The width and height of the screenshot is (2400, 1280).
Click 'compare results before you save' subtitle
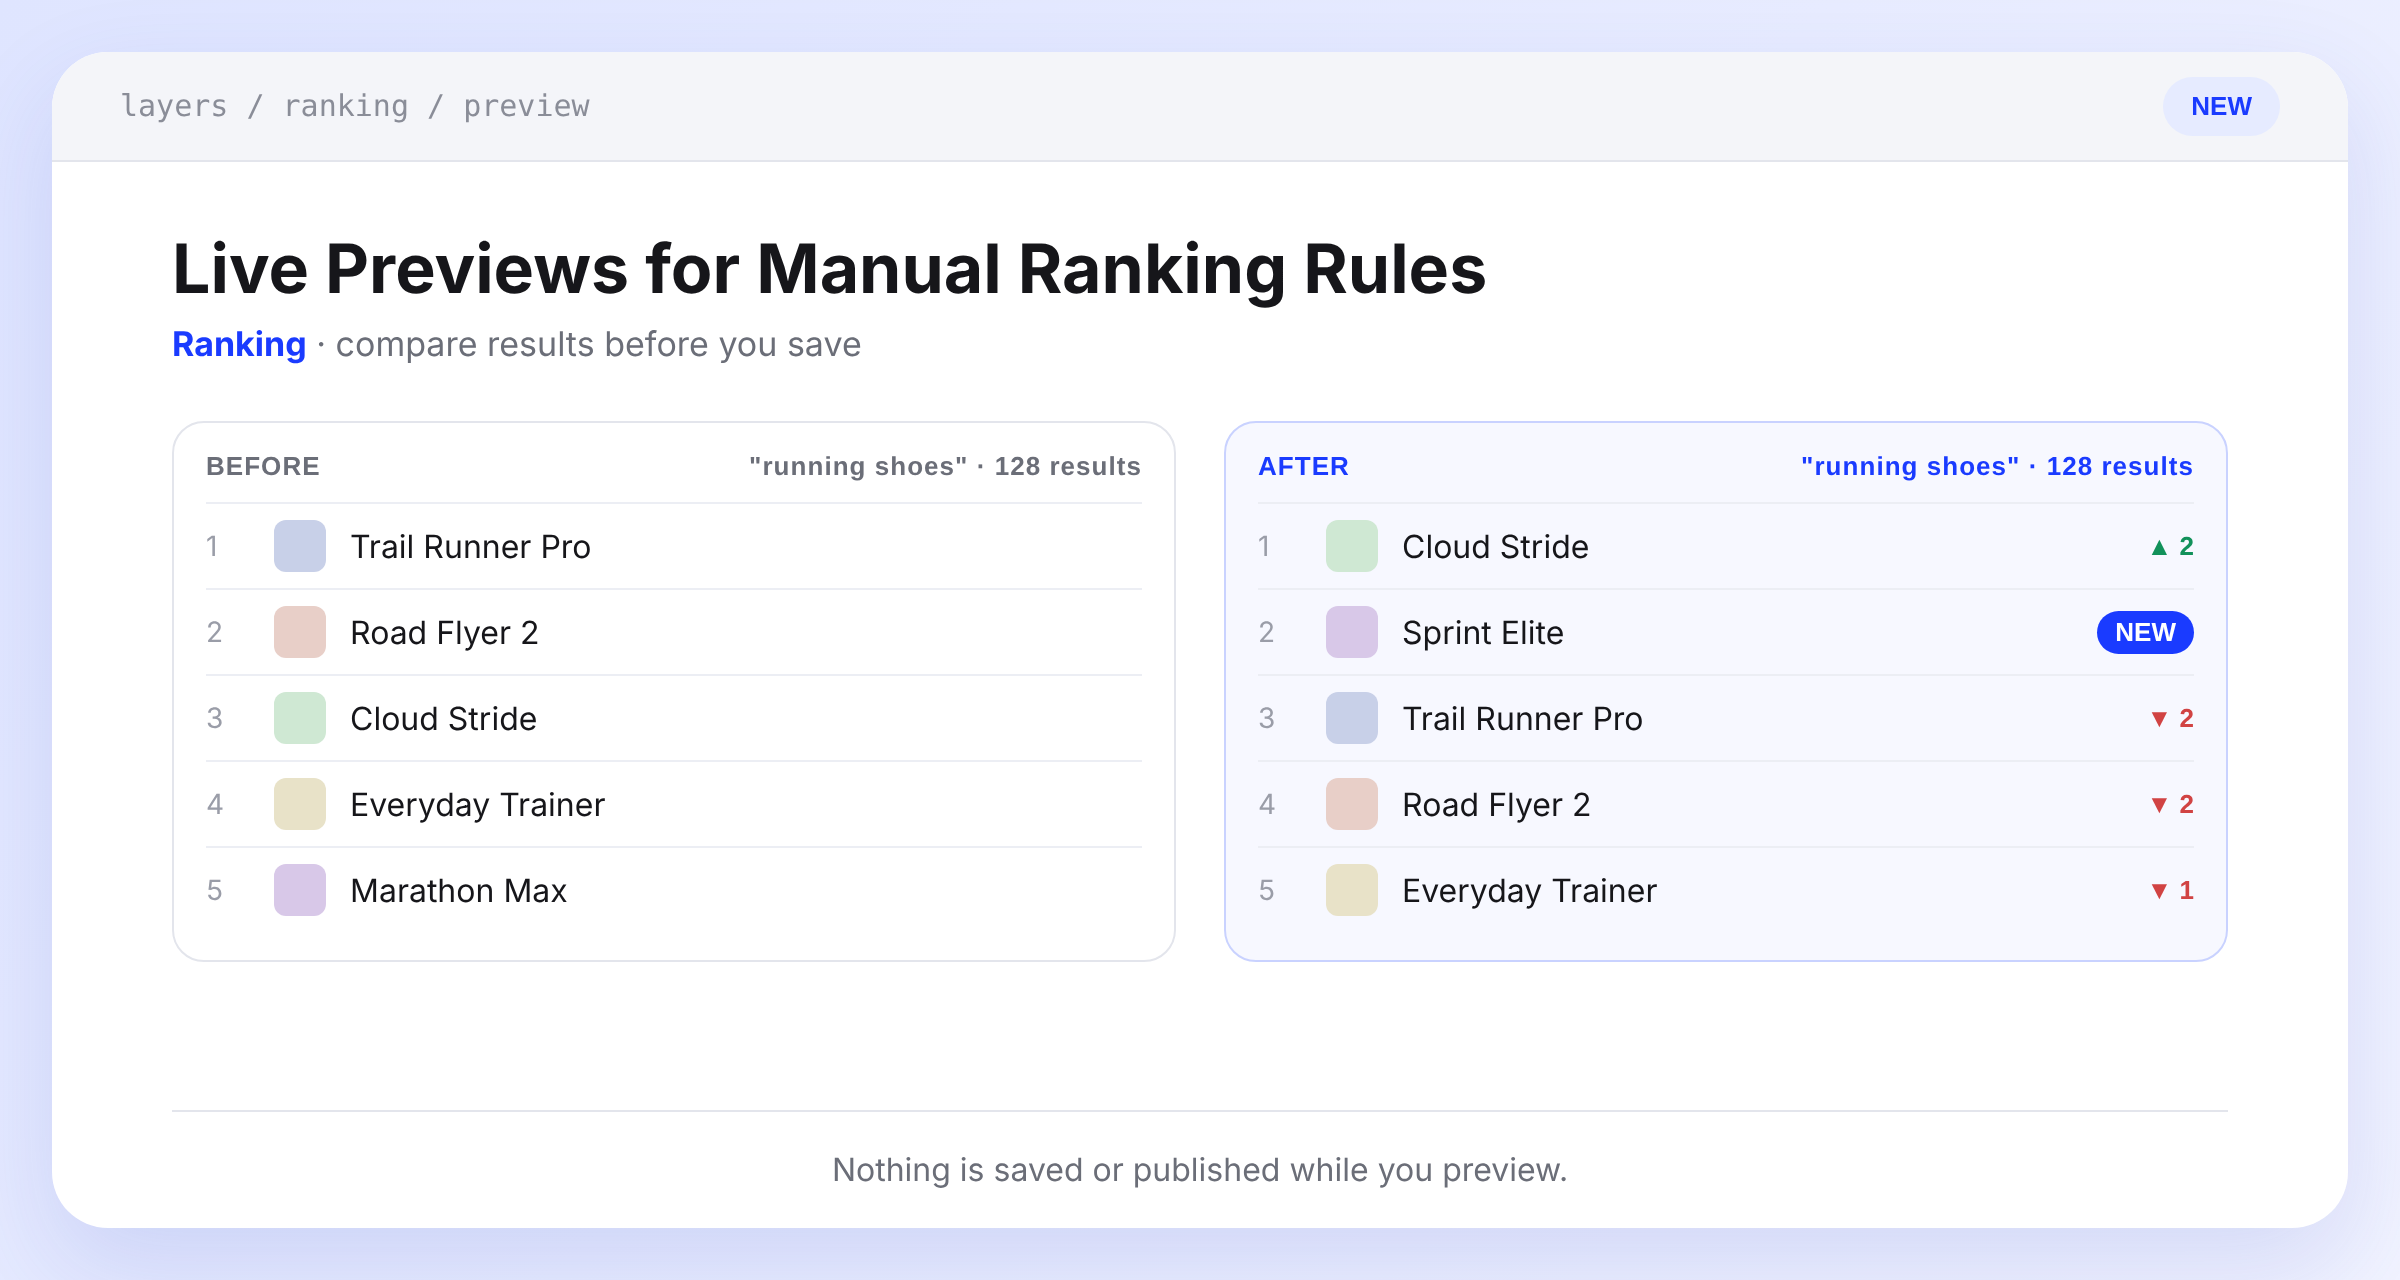click(598, 344)
